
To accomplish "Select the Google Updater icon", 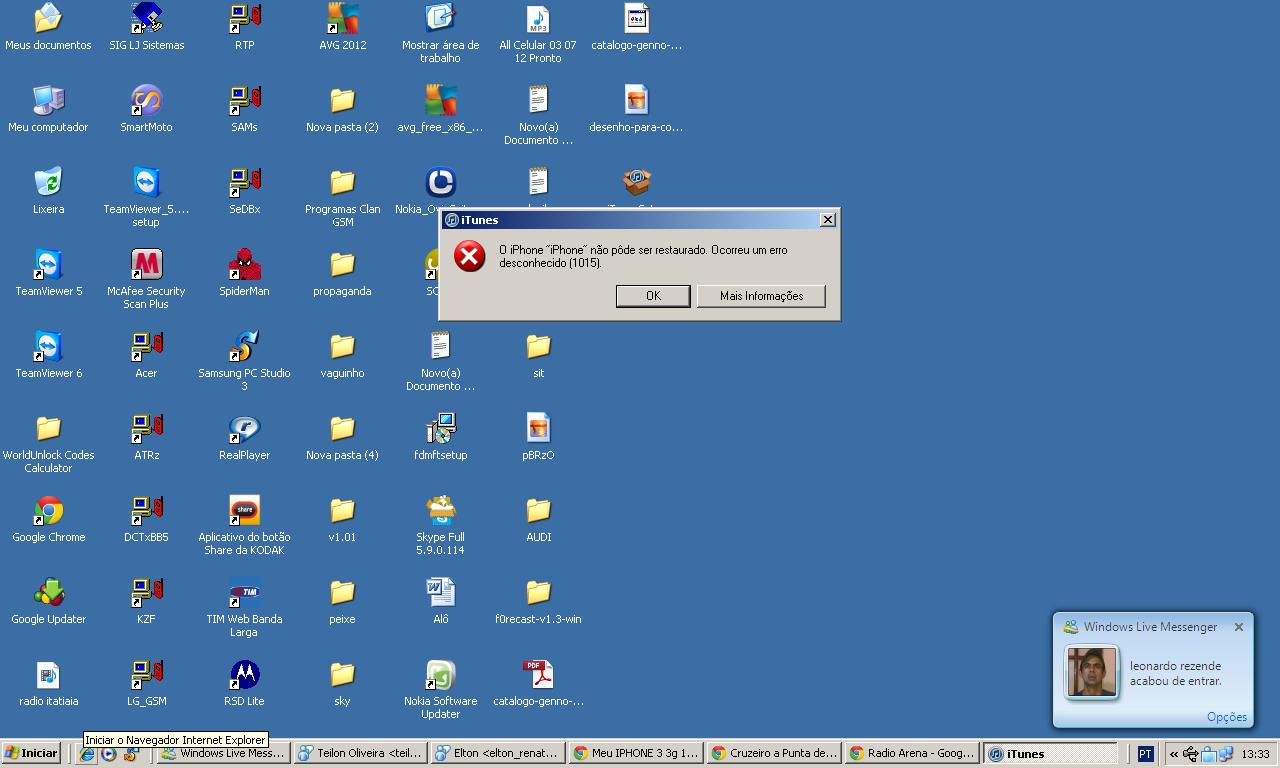I will [x=48, y=592].
